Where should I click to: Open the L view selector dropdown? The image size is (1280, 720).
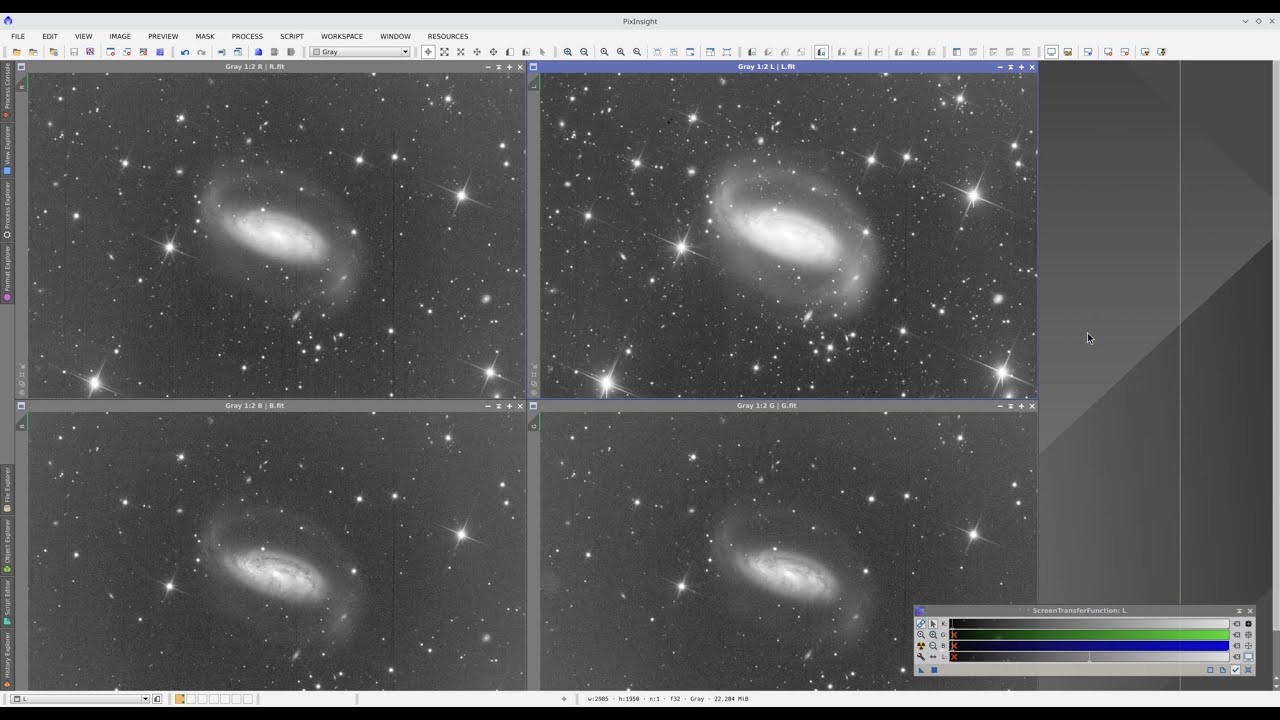coord(80,699)
